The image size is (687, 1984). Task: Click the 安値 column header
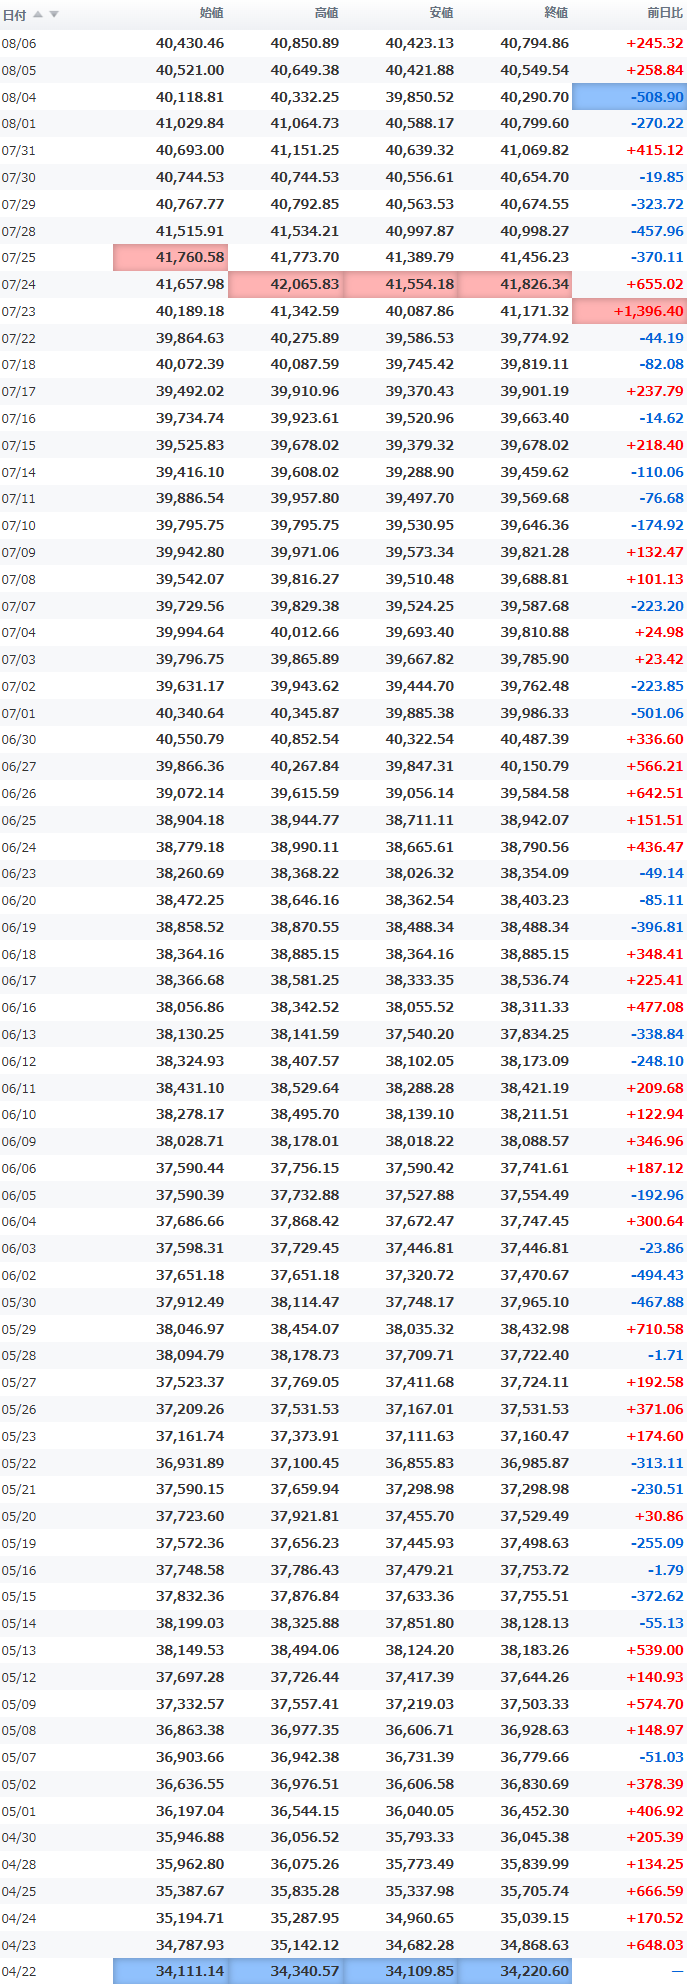point(442,13)
